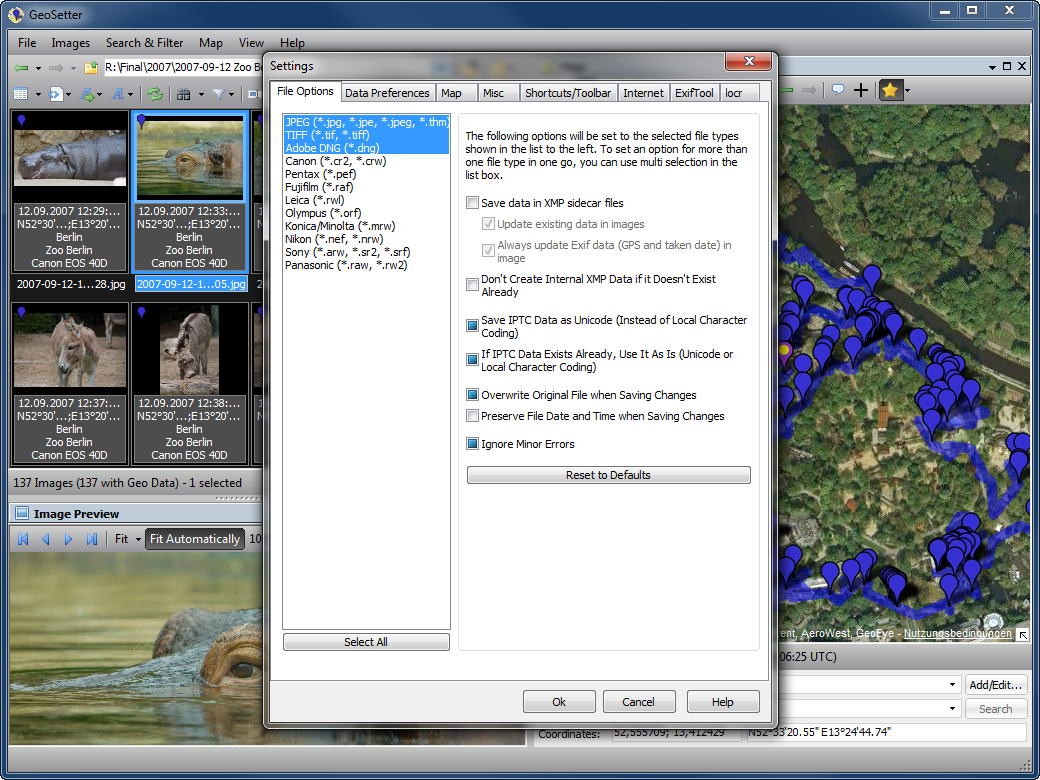Screen dimensions: 1040x780
Task: Open the Images menu
Action: pos(70,43)
